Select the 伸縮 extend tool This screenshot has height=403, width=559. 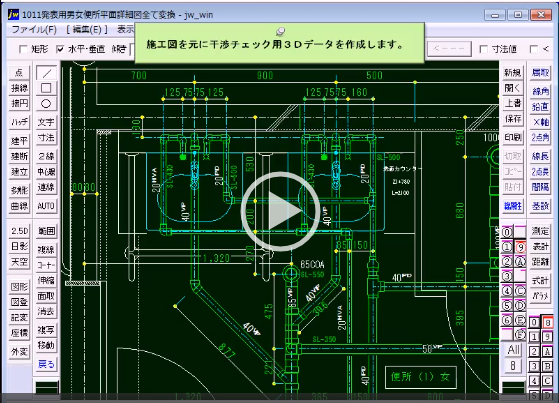point(46,280)
